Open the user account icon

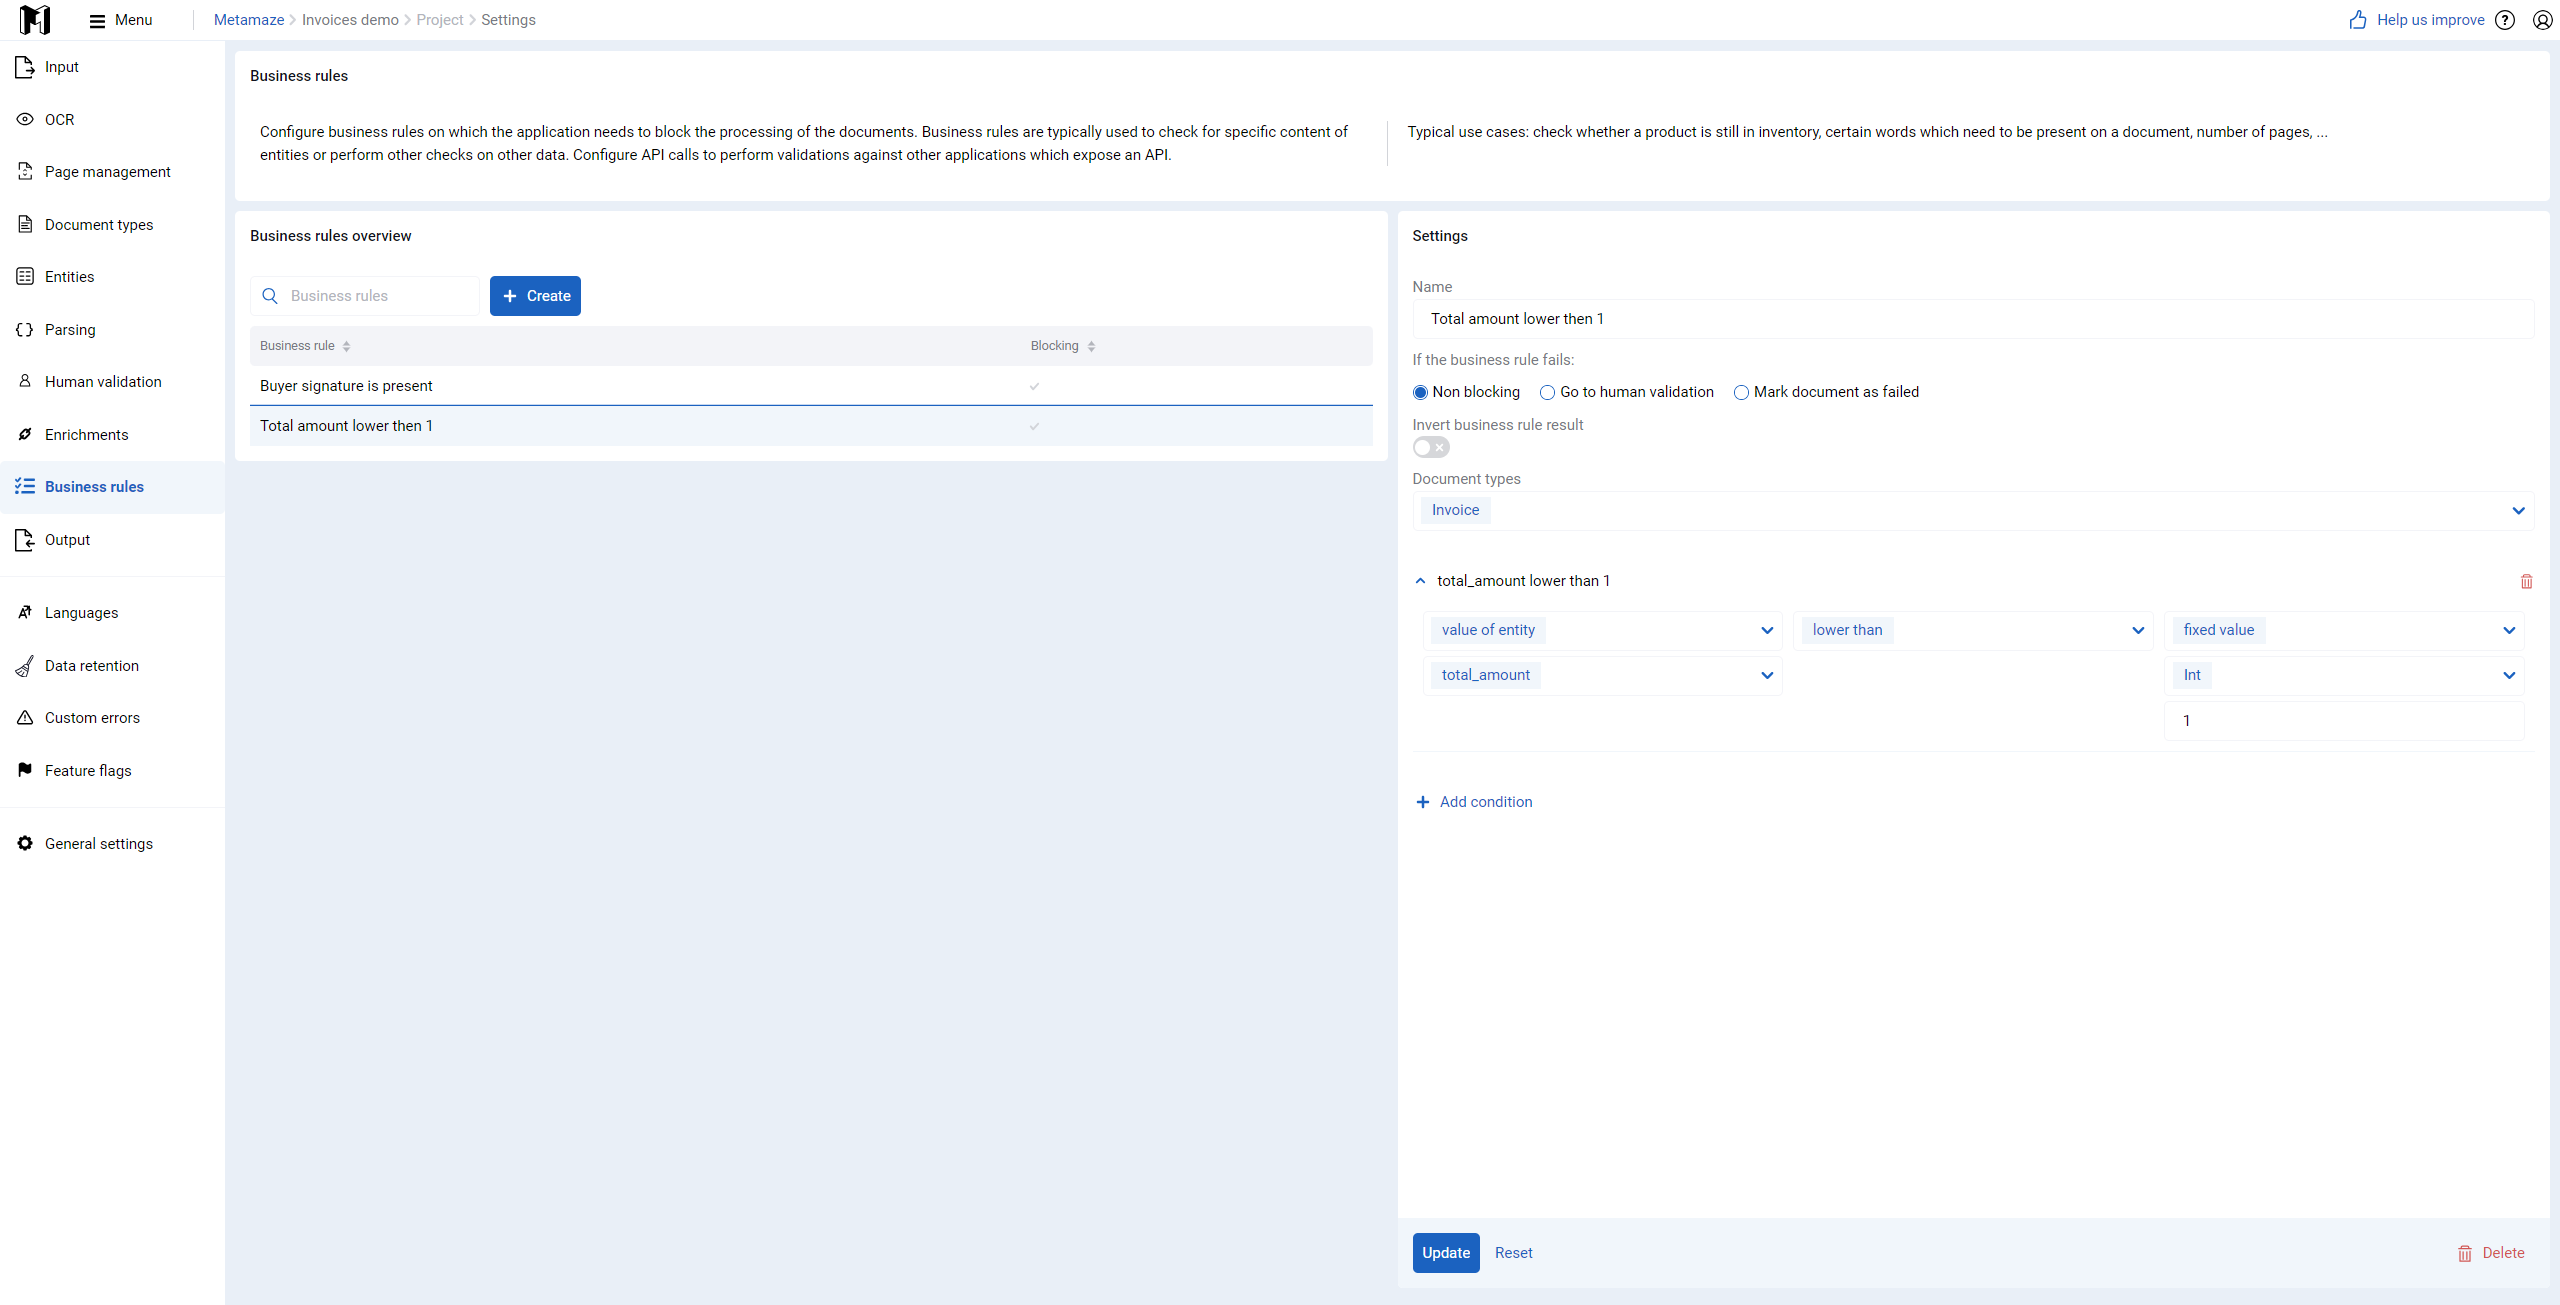point(2543,20)
